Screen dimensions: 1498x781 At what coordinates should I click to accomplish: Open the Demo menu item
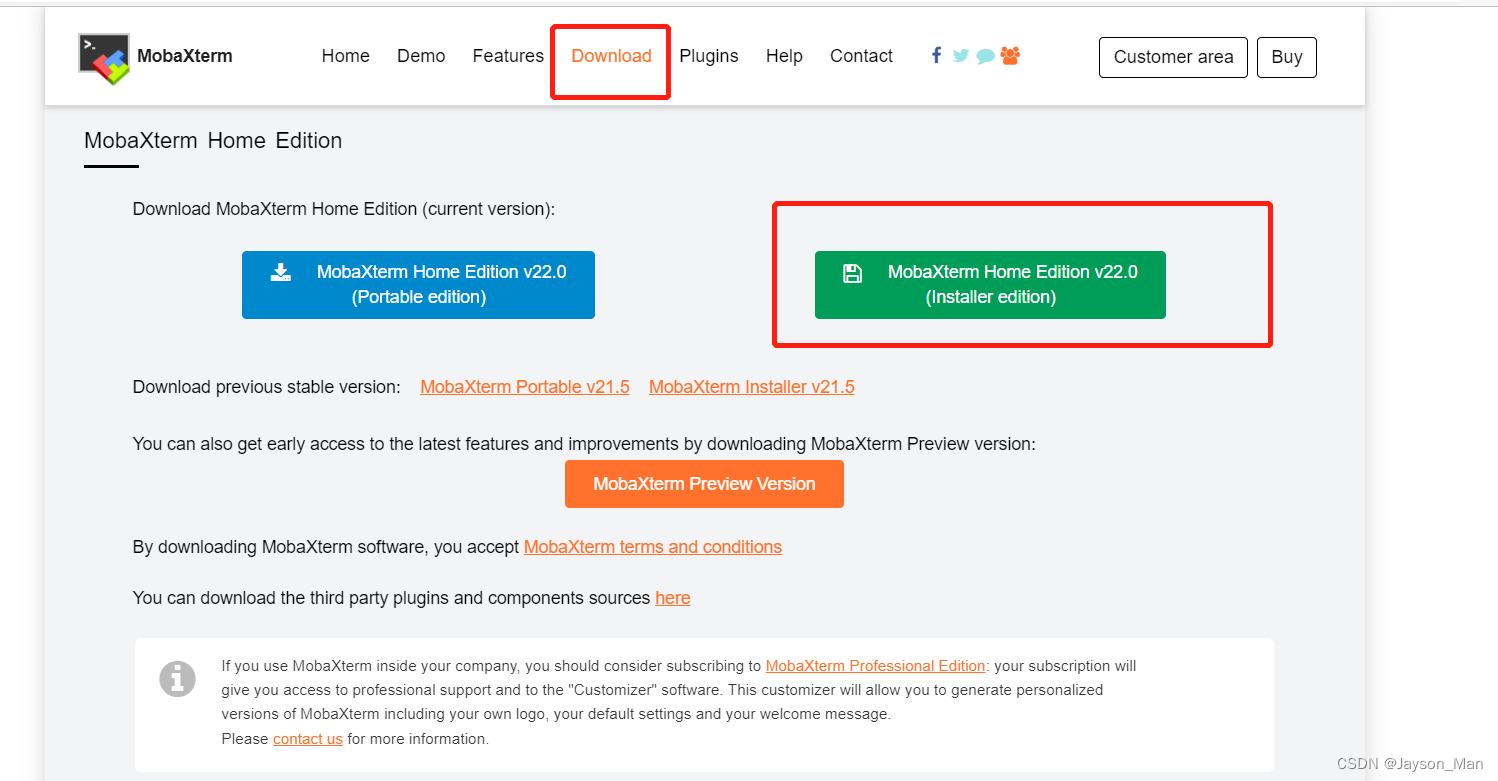(421, 56)
